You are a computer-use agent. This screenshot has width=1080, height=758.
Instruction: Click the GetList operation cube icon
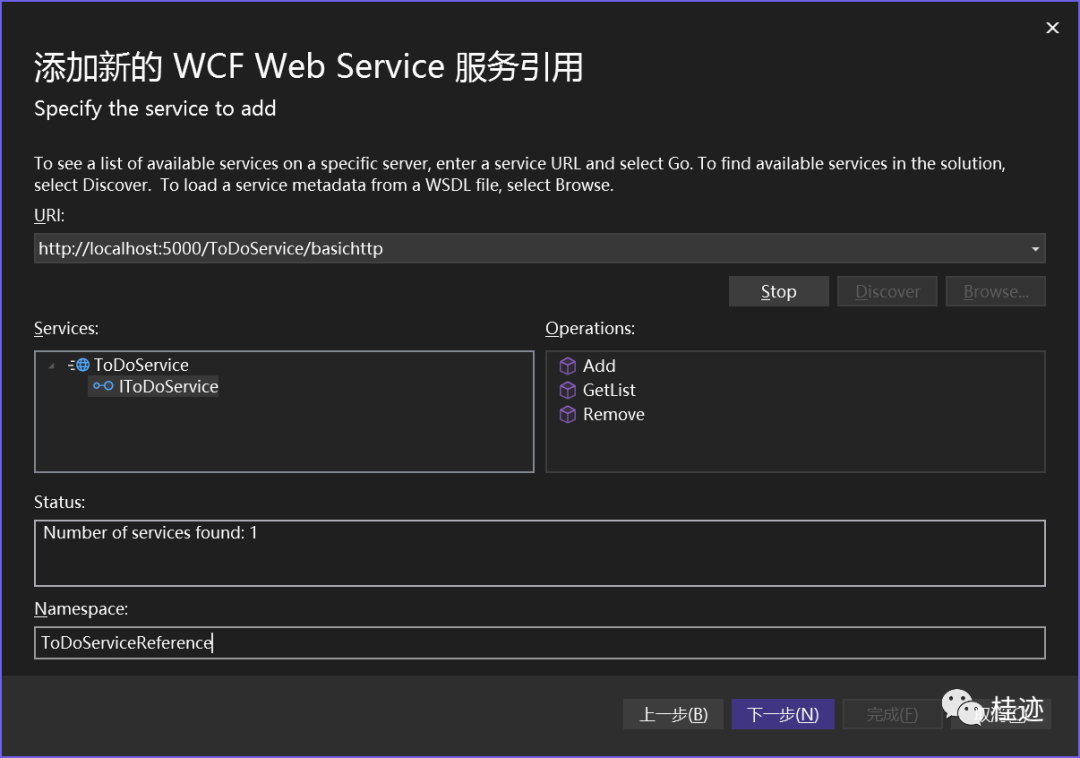coord(568,390)
